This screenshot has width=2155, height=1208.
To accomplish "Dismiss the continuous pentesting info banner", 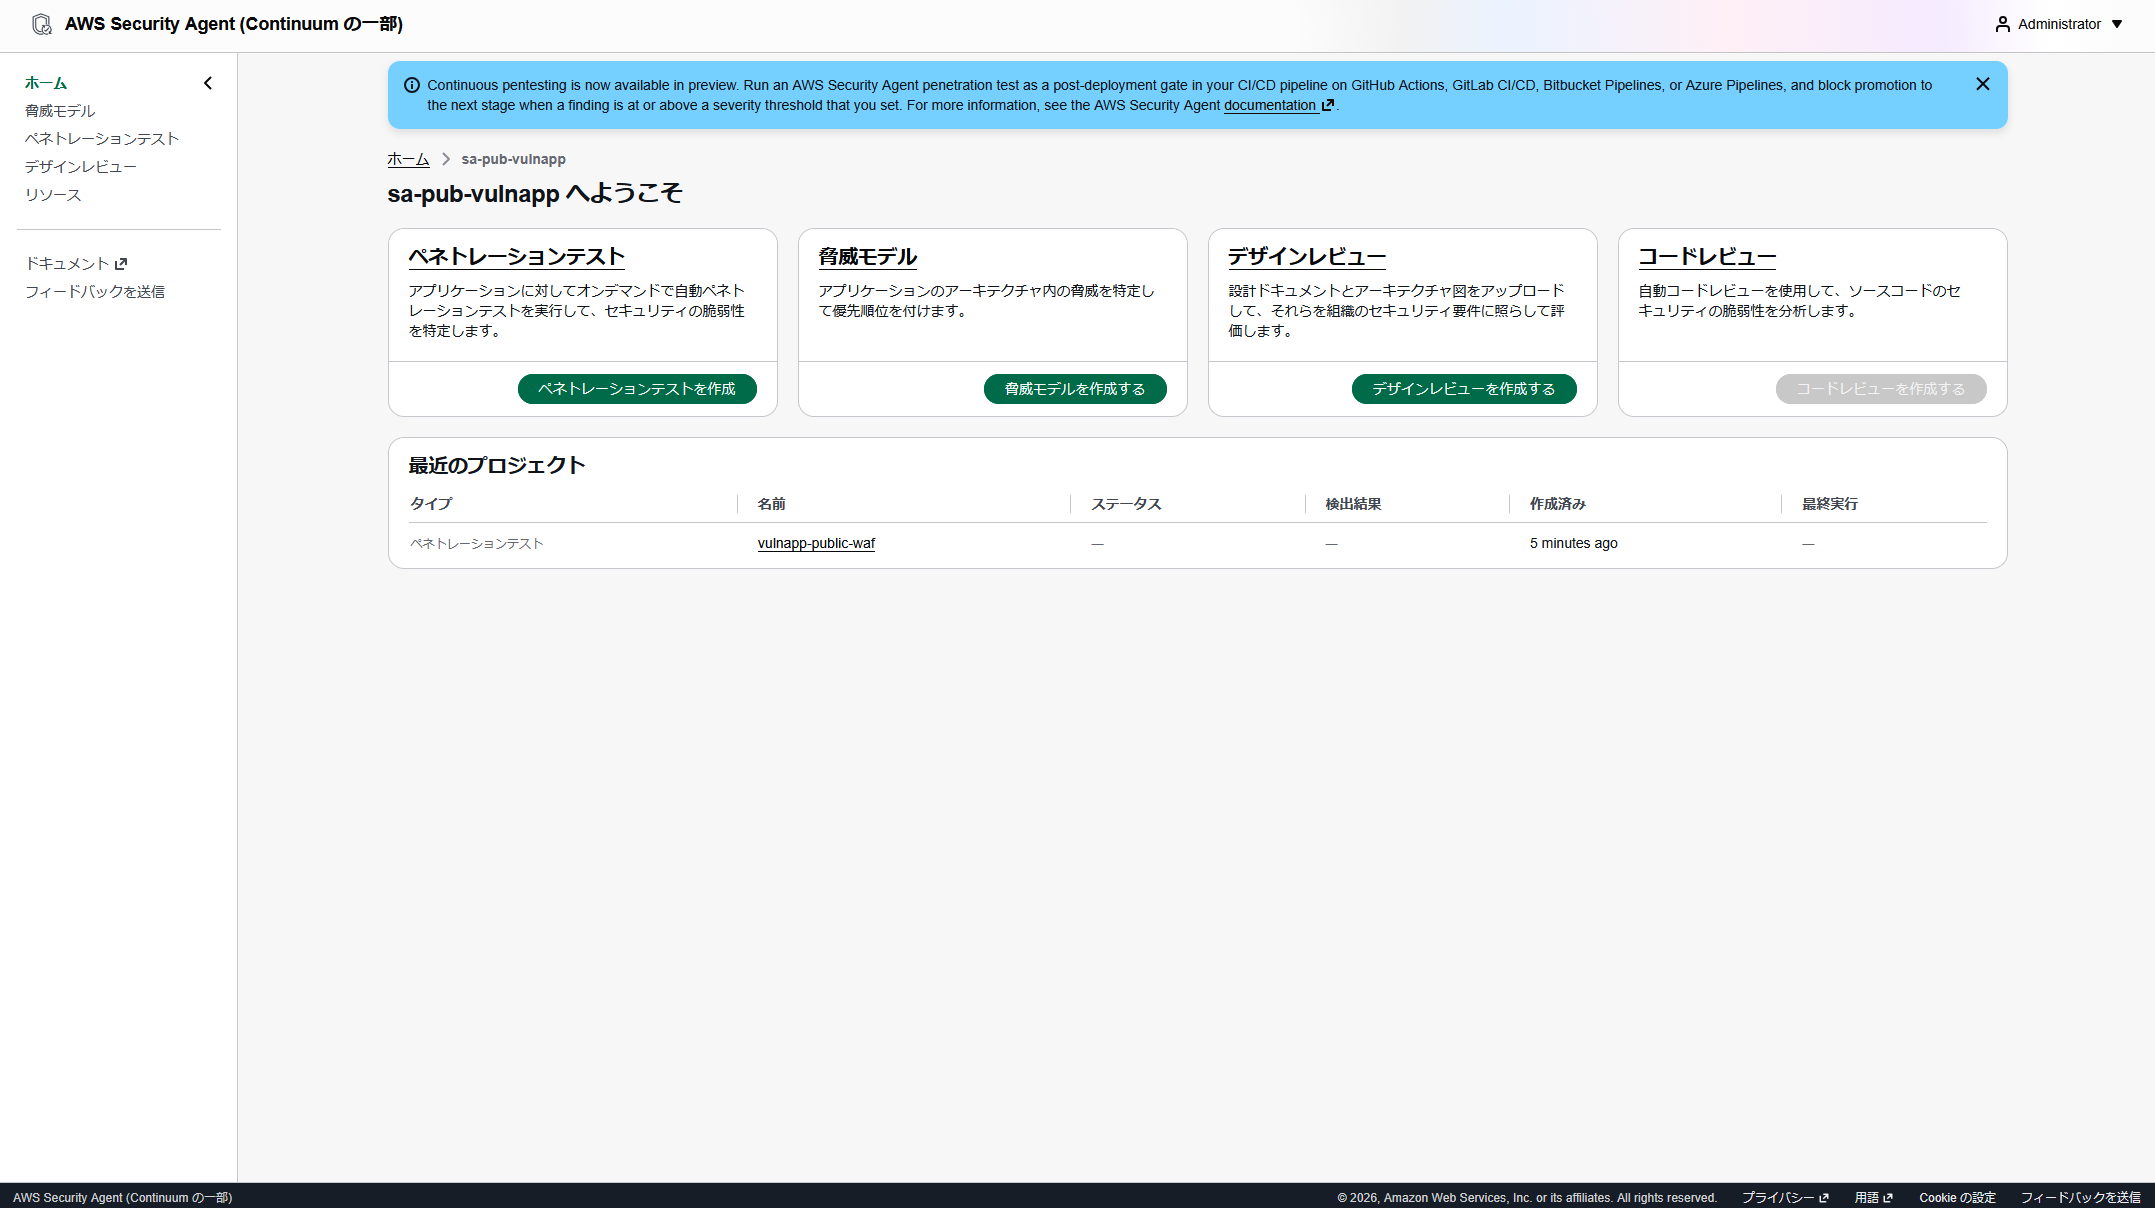I will point(1982,84).
